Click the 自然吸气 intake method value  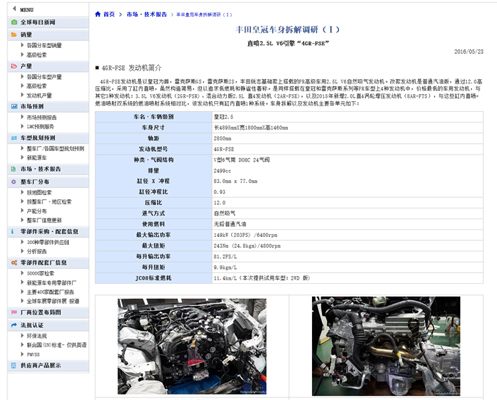click(225, 213)
